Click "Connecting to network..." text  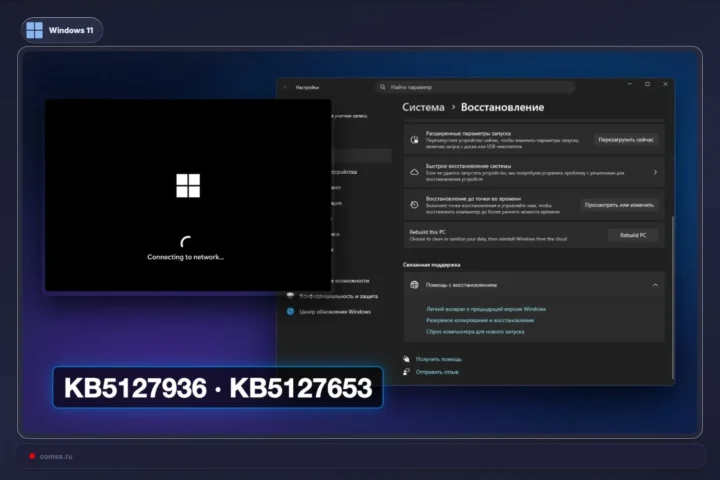pos(186,257)
